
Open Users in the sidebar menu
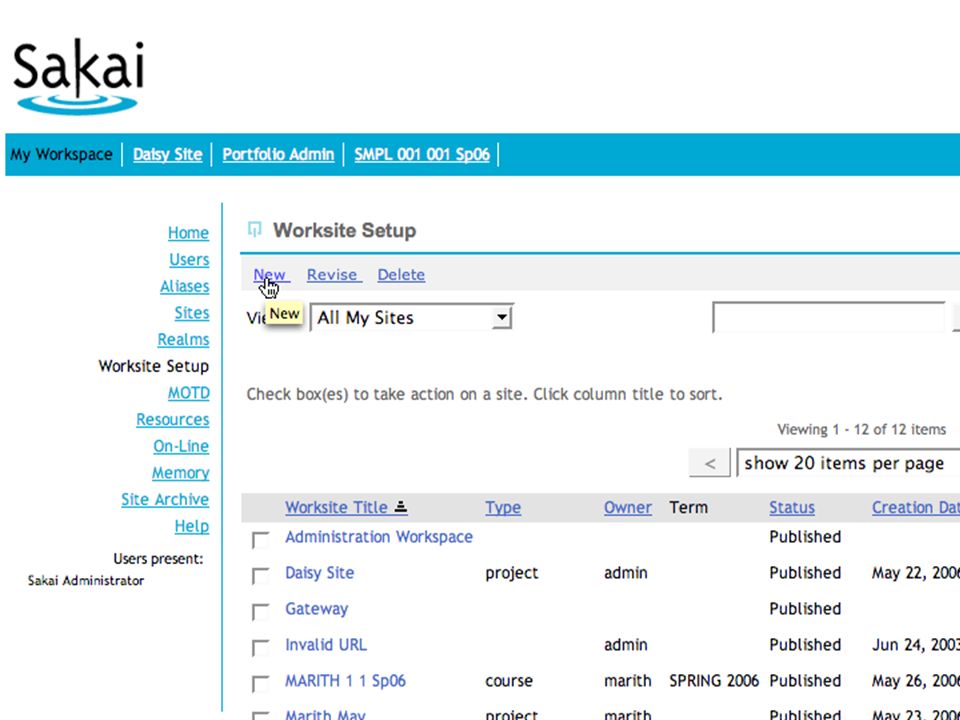point(189,260)
